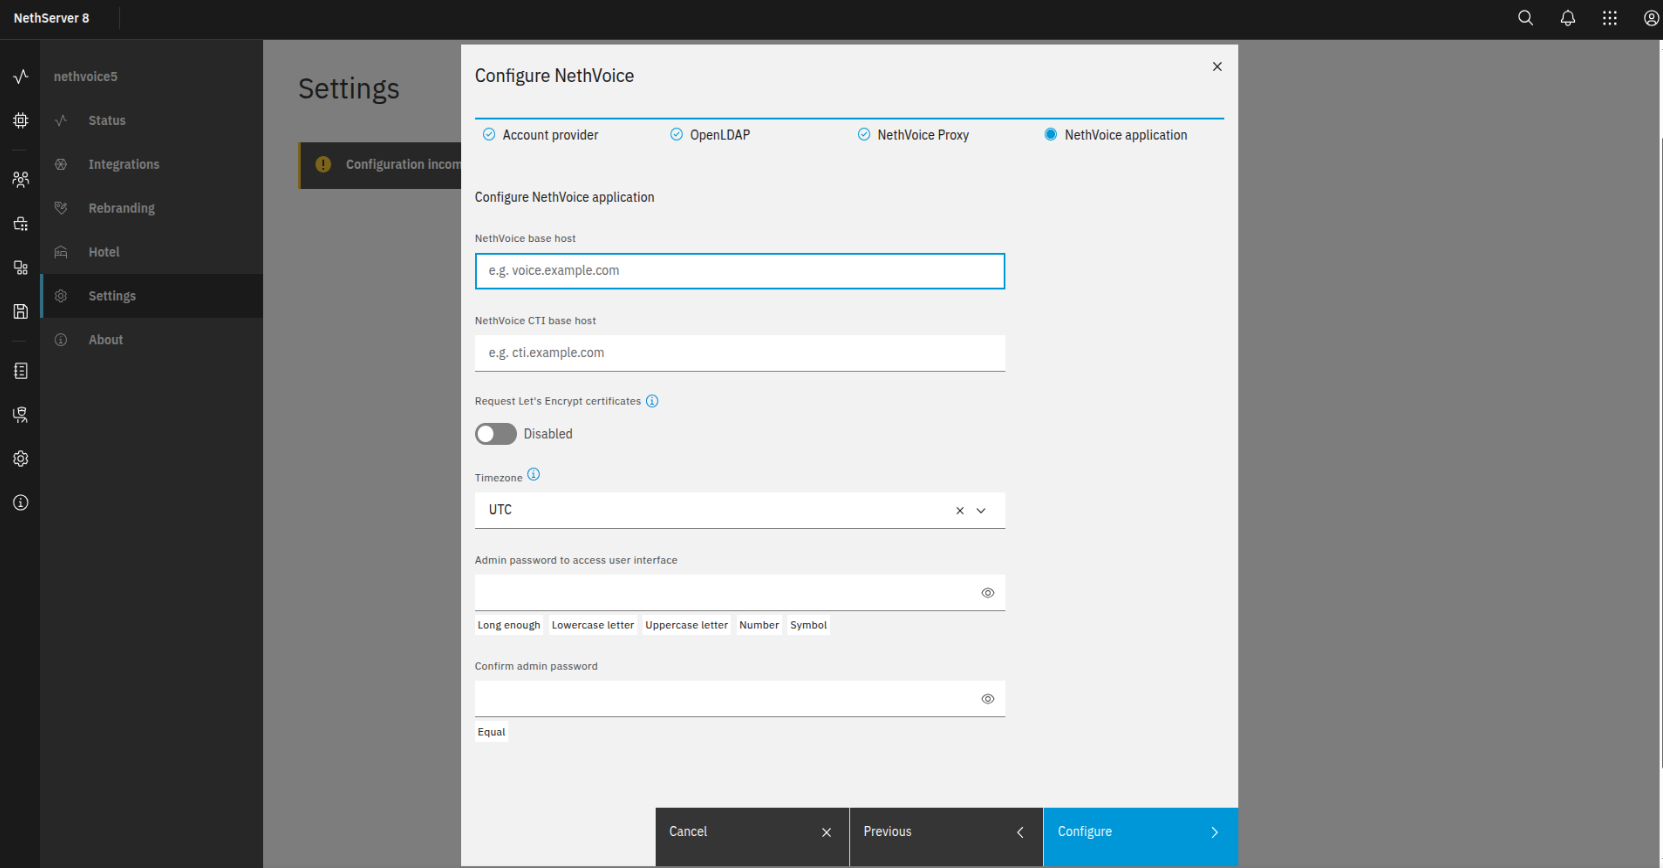Click info icon beside Let's Encrypt certificates
1663x868 pixels.
(x=652, y=401)
